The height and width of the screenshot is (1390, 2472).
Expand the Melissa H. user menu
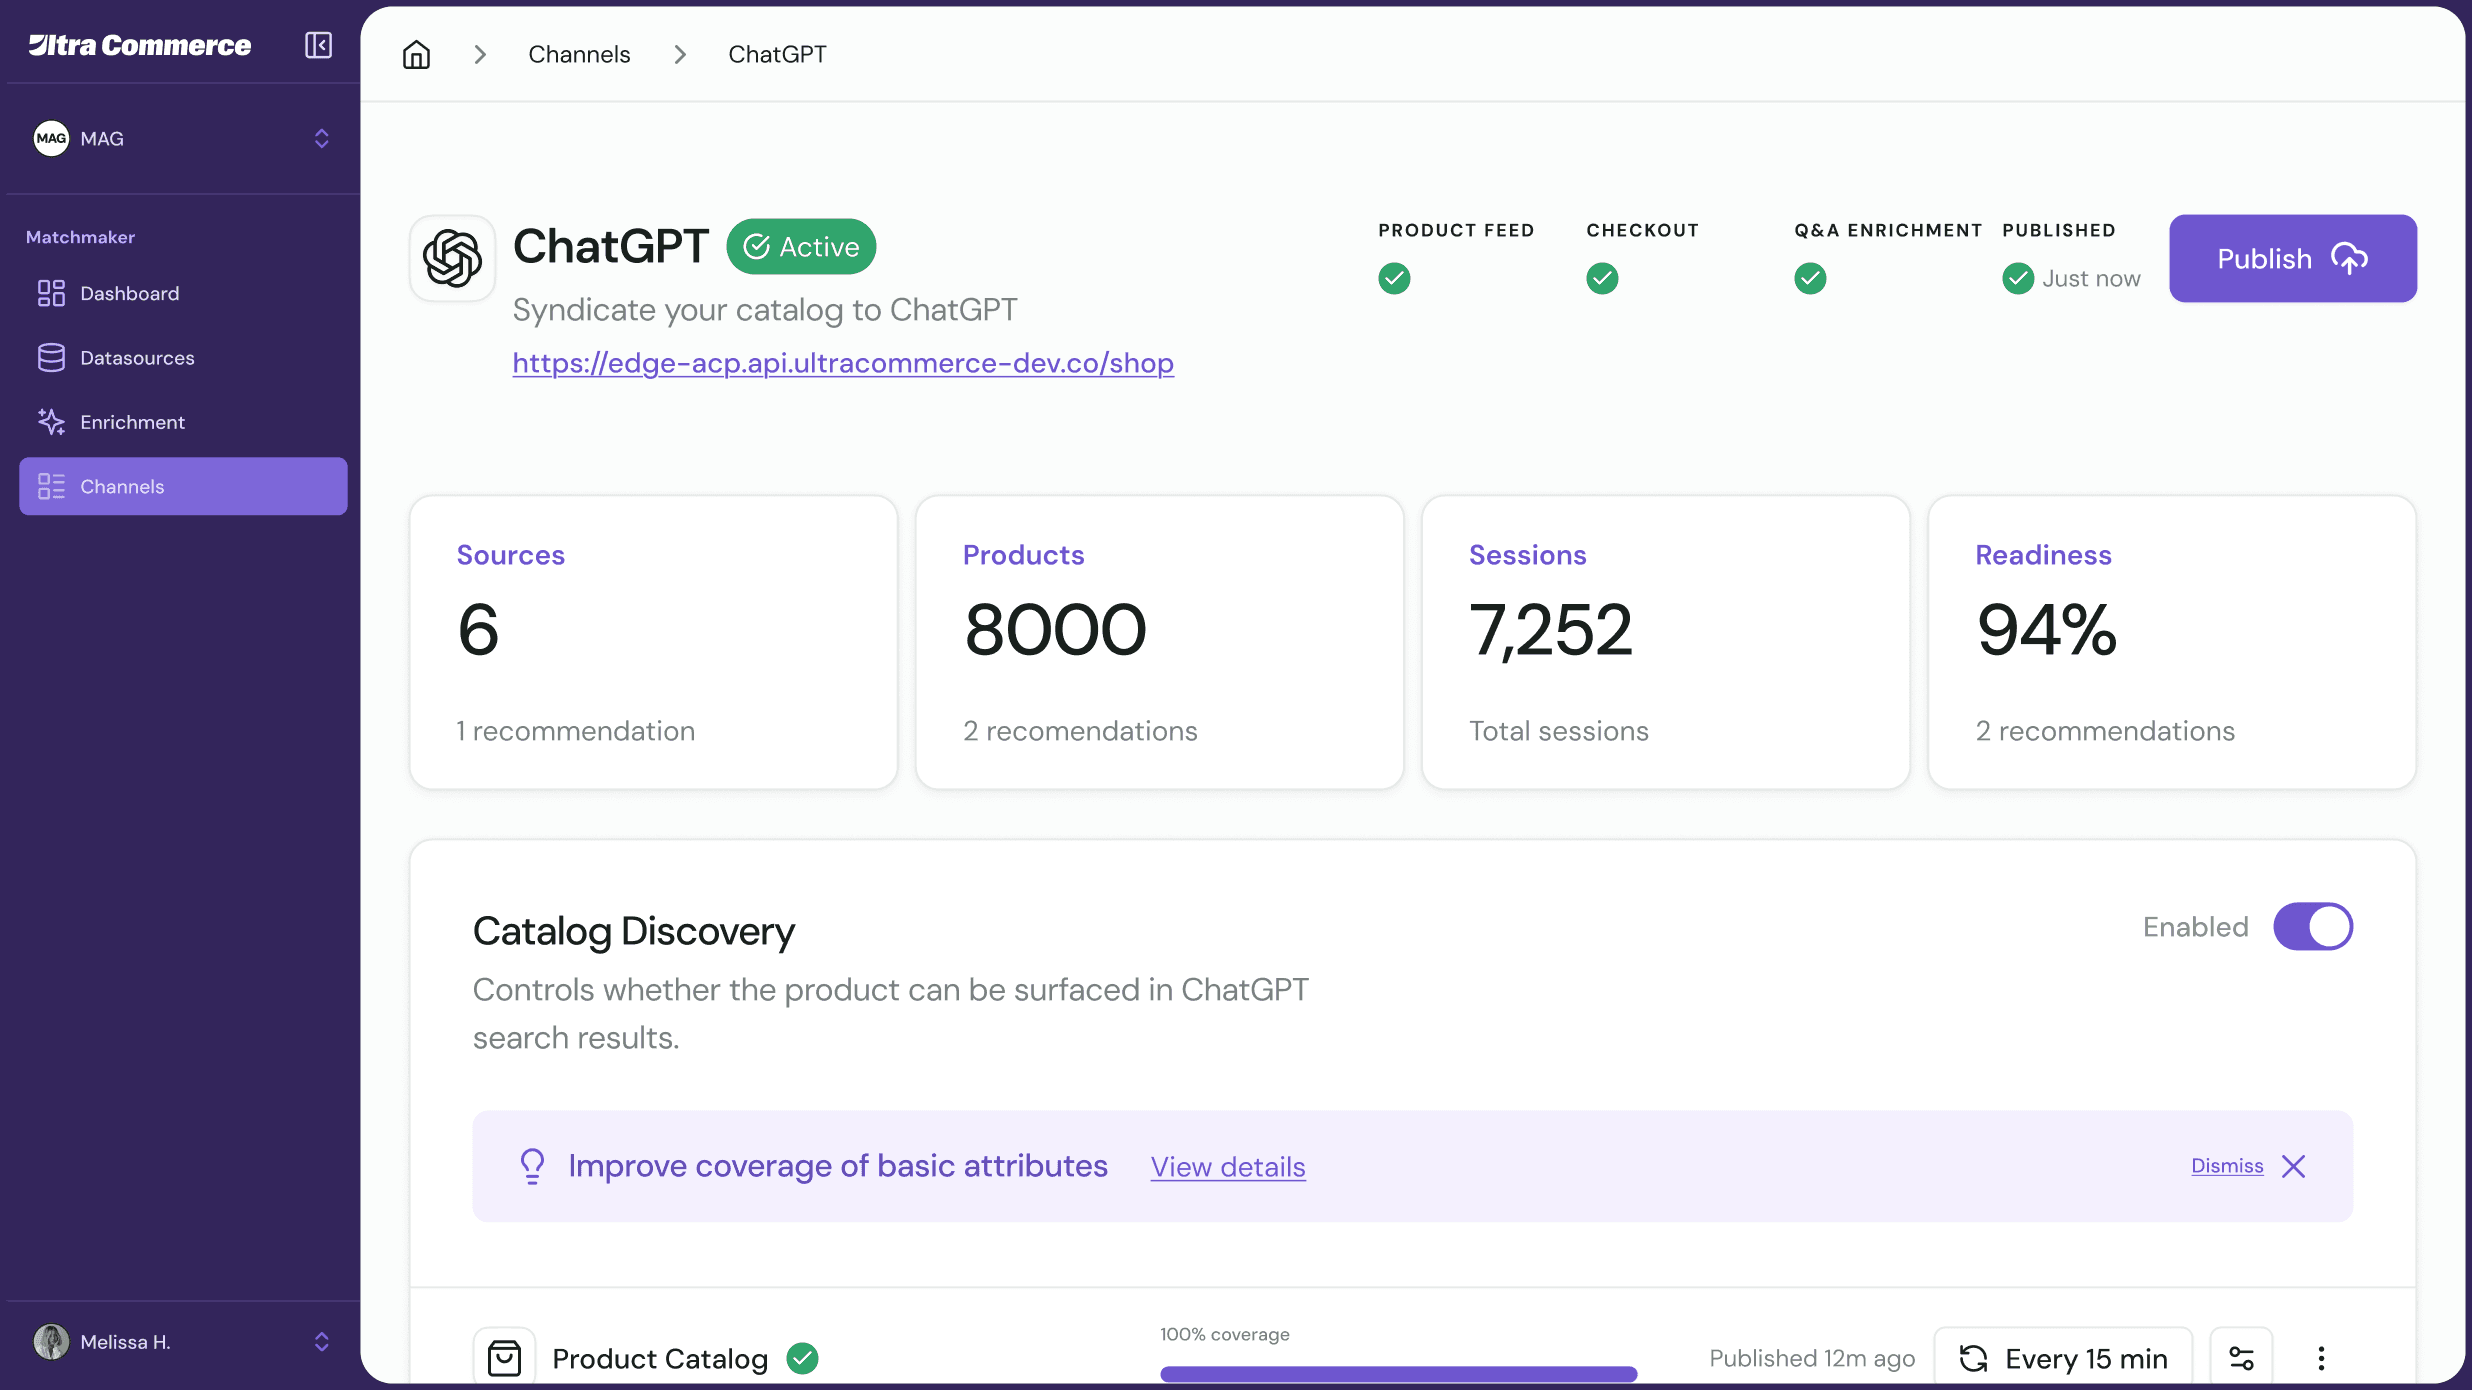321,1341
